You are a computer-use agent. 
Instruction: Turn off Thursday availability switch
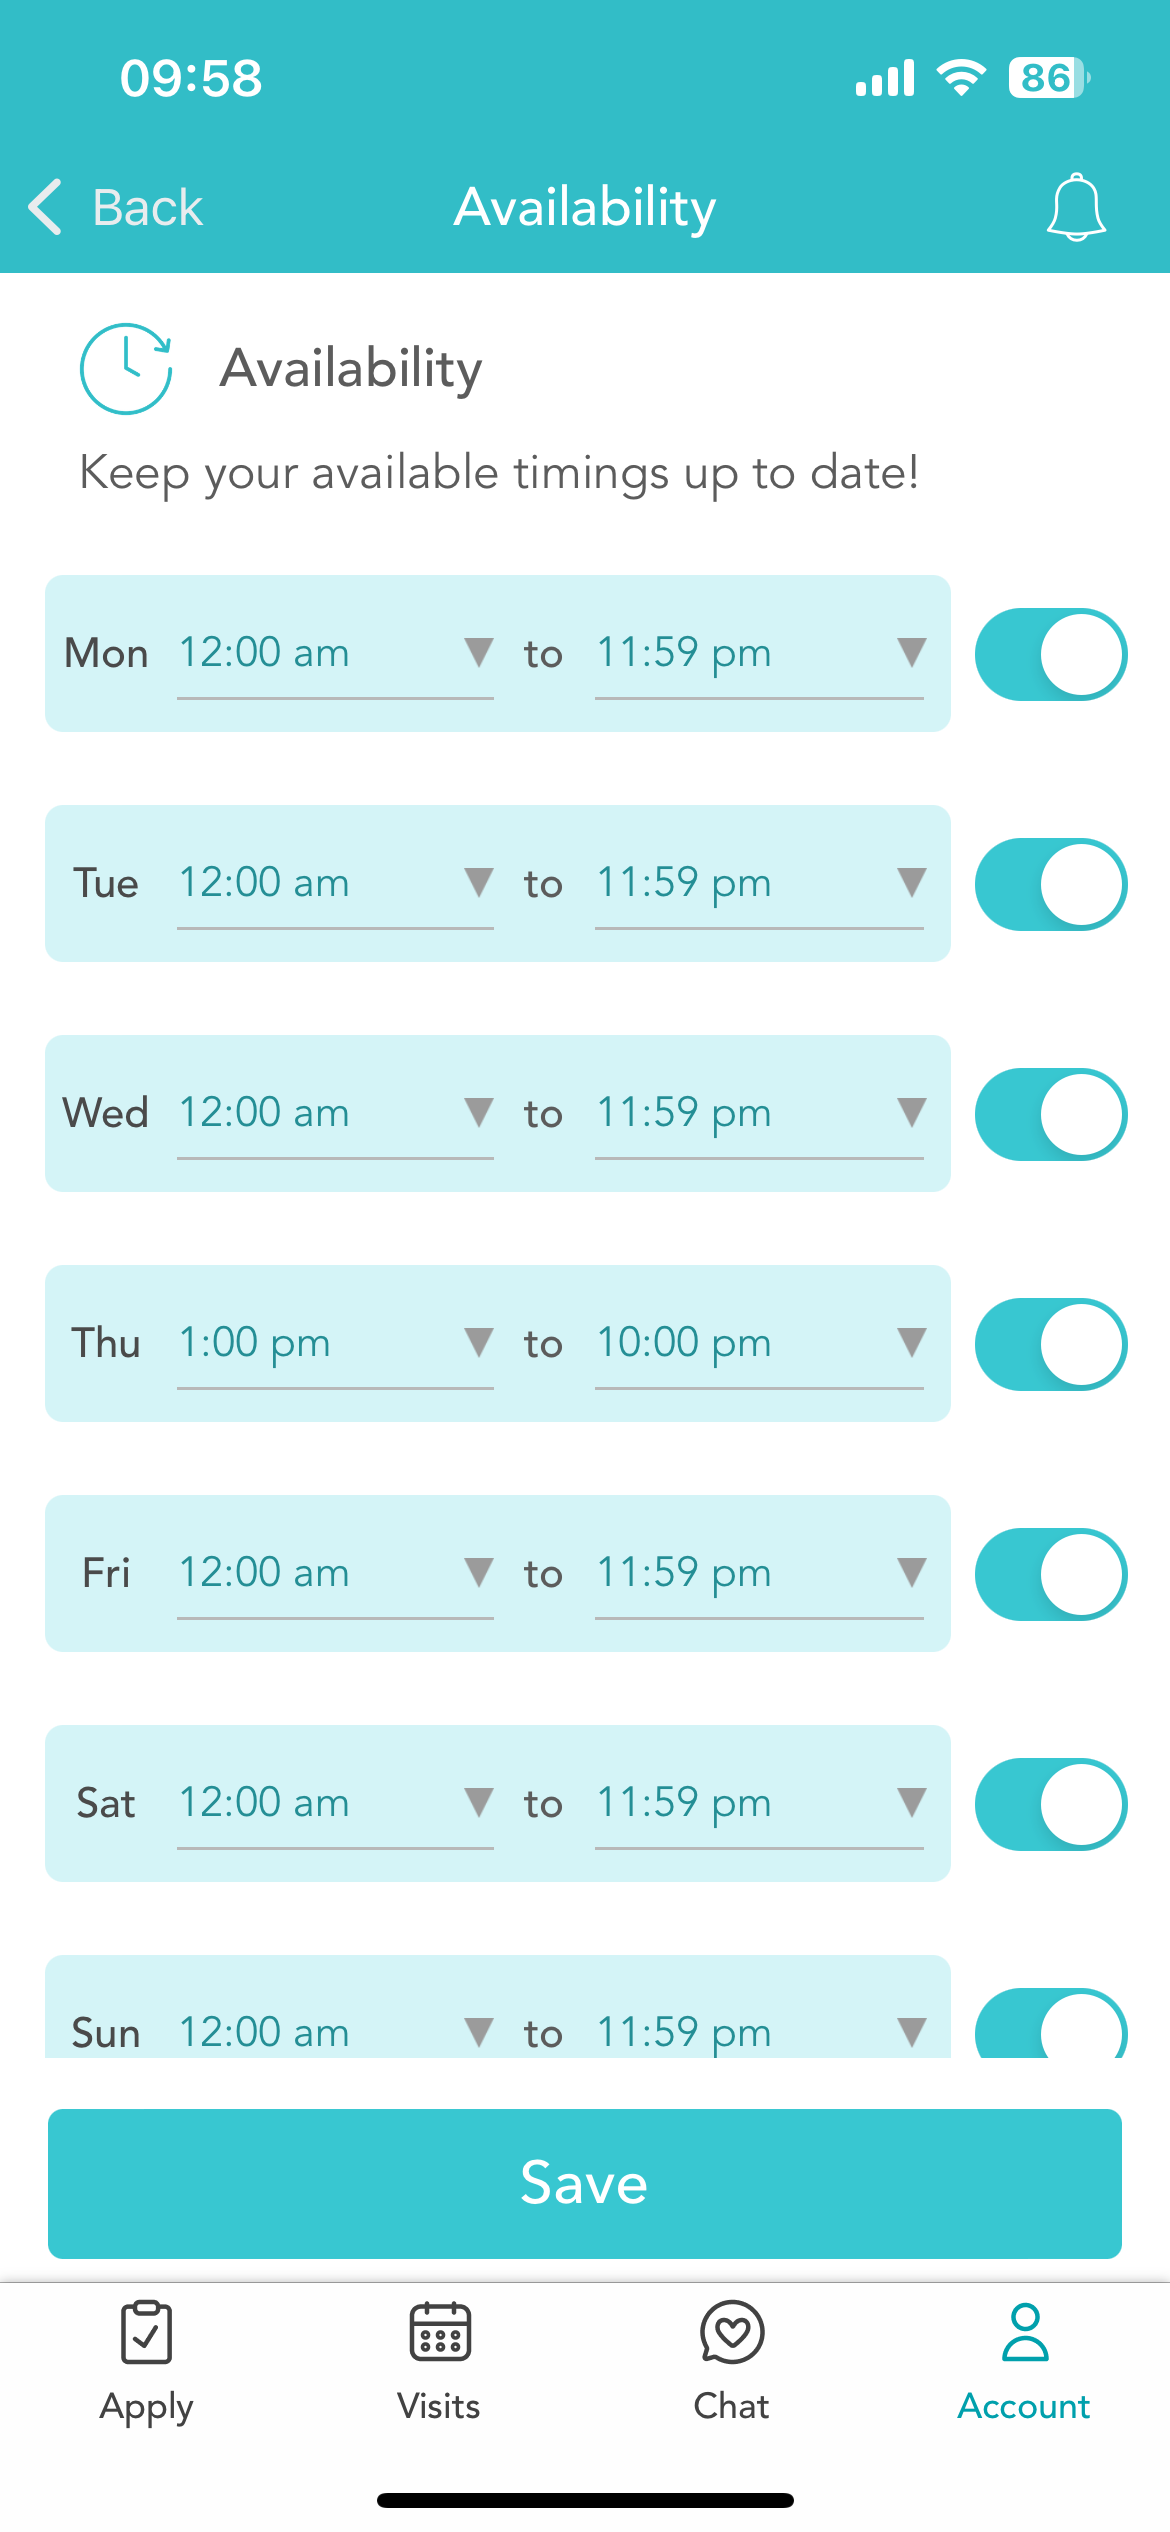[1051, 1344]
